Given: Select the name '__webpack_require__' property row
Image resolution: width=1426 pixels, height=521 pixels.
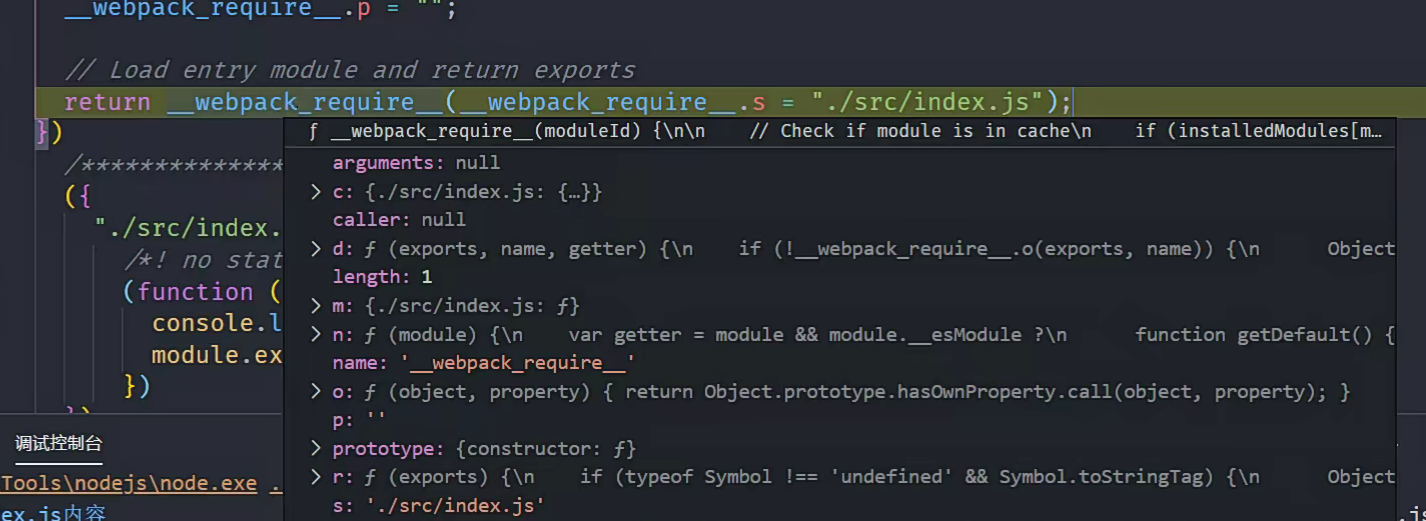Looking at the screenshot, I should pyautogui.click(x=483, y=363).
